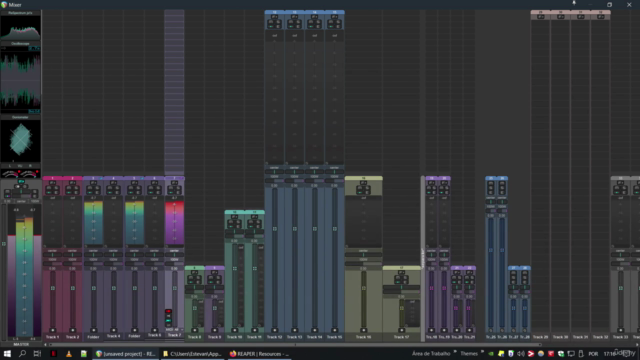Select the Track 7 name label
This screenshot has height=360, width=640.
[174, 335]
